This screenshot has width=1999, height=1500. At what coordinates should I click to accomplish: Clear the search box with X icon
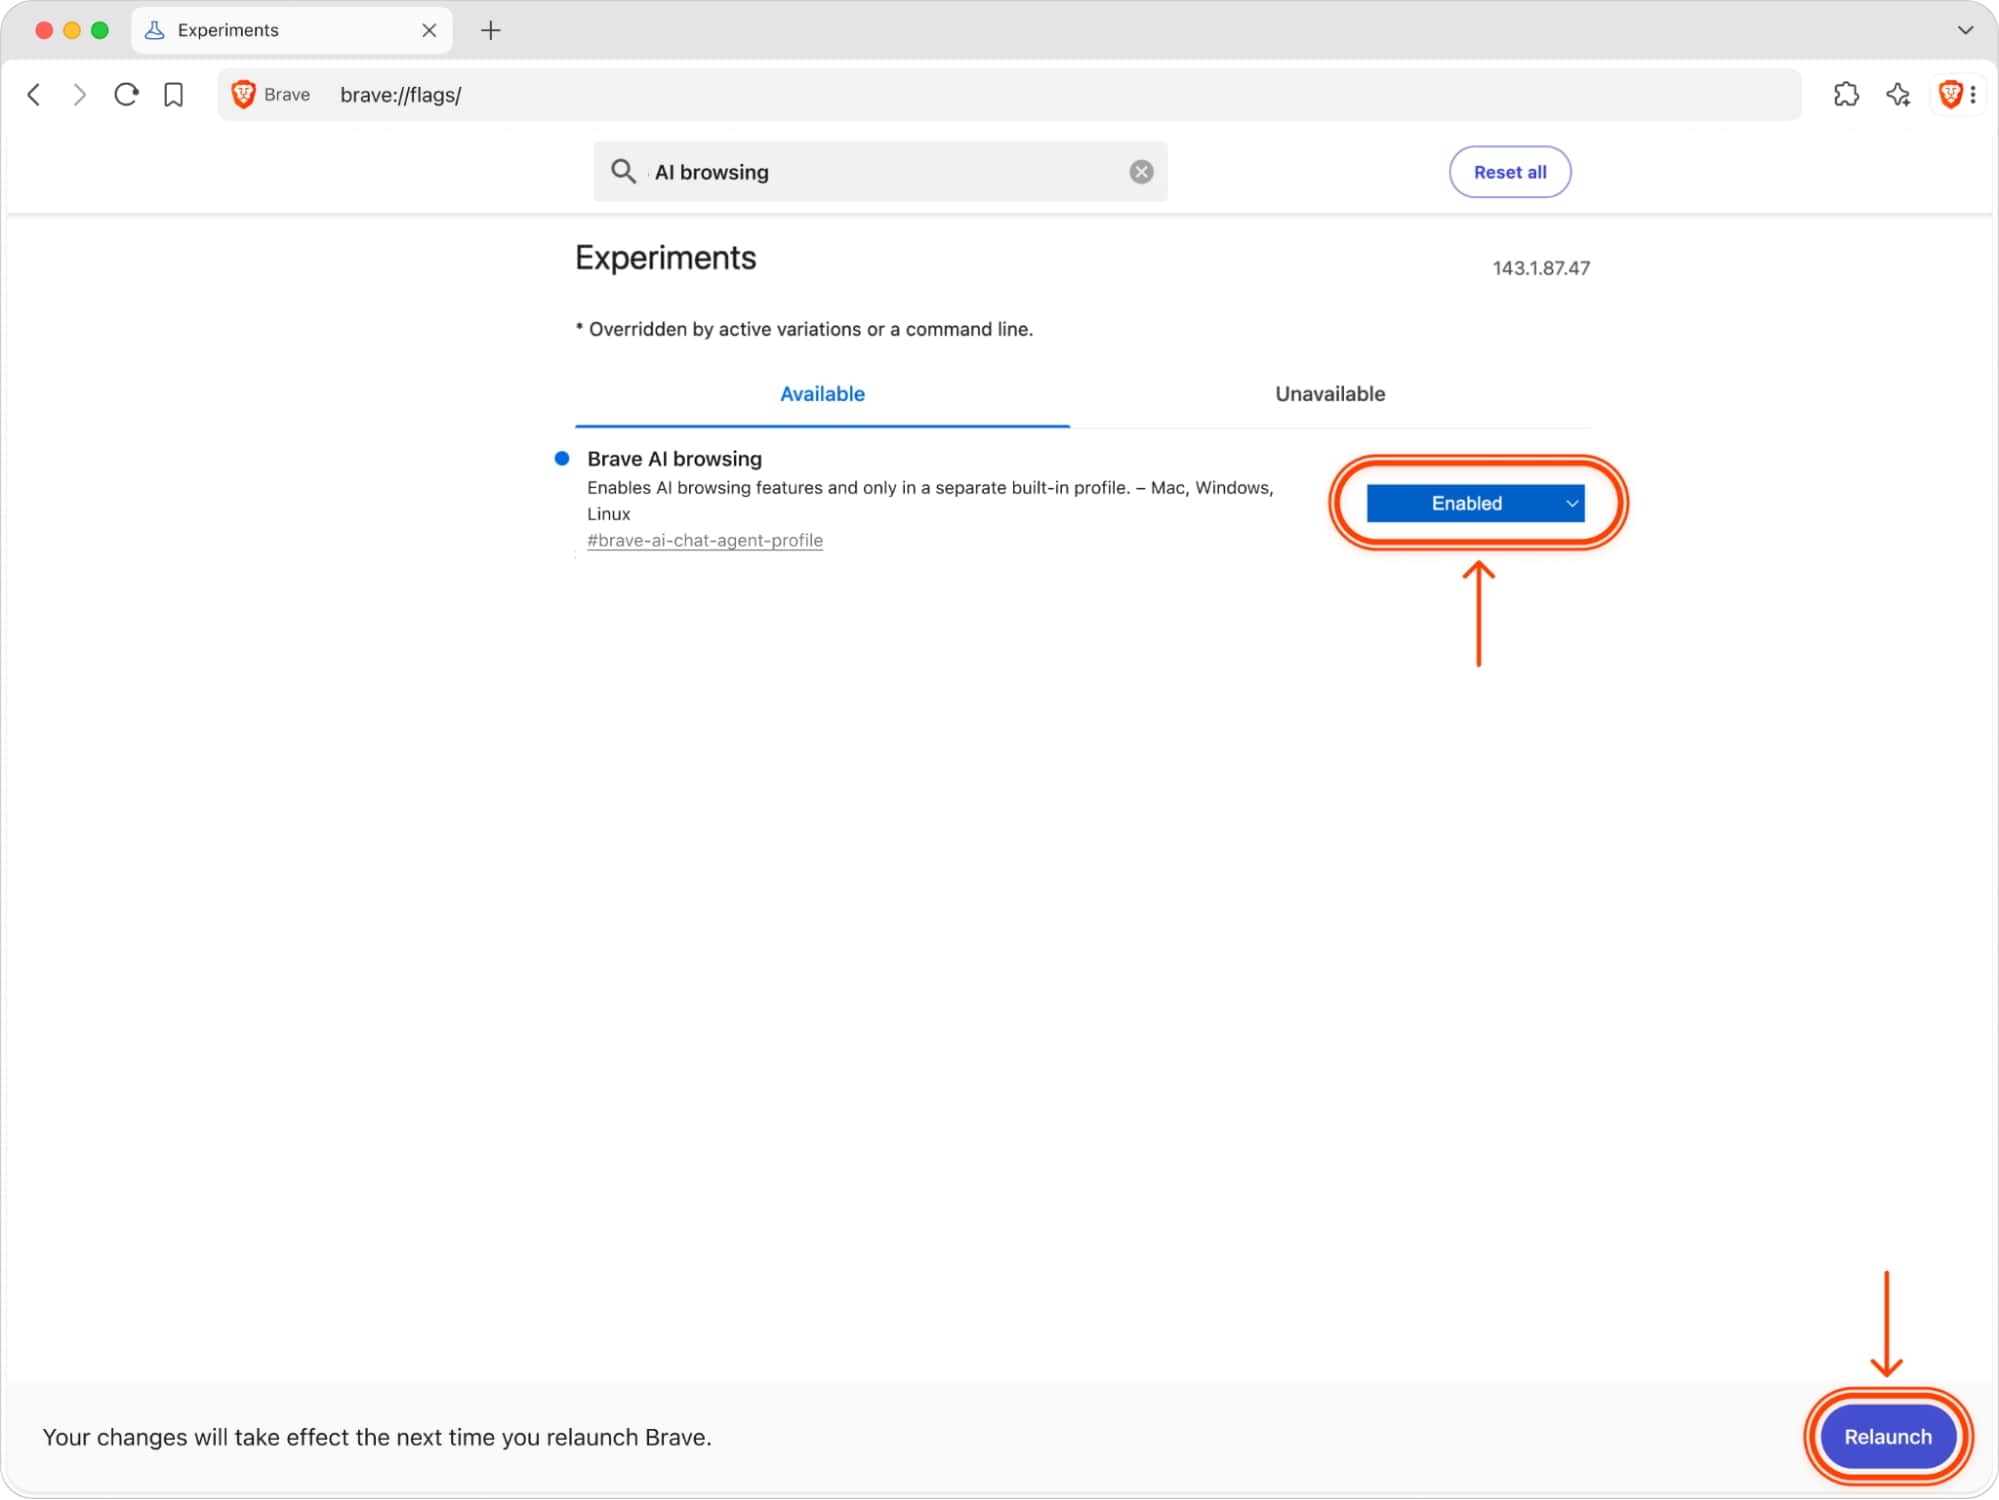tap(1141, 172)
